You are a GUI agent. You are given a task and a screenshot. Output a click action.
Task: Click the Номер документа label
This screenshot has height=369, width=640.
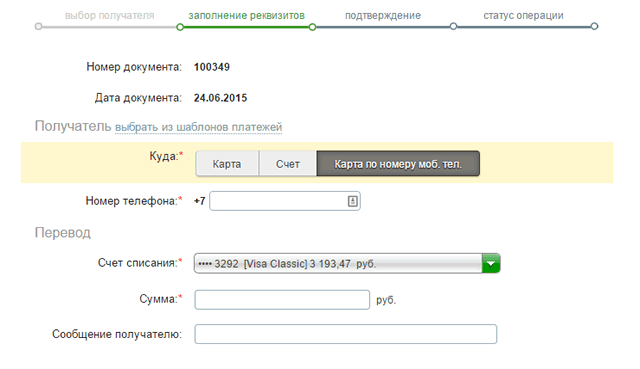click(134, 67)
